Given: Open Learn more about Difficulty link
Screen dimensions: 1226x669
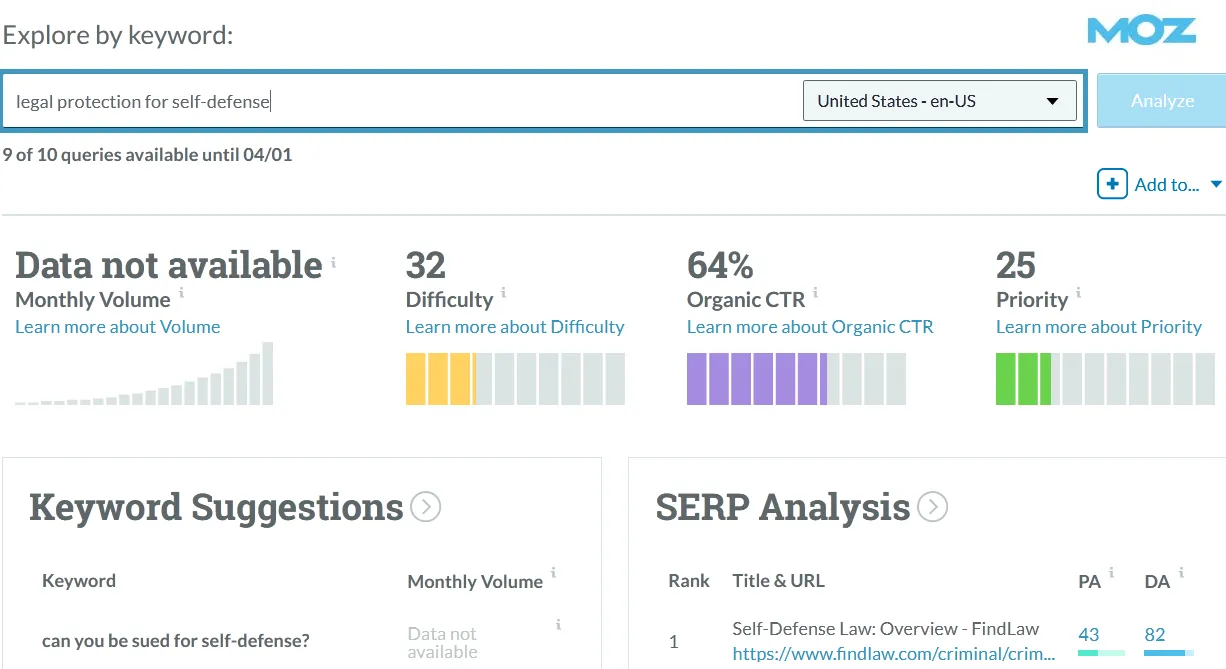Looking at the screenshot, I should 514,327.
